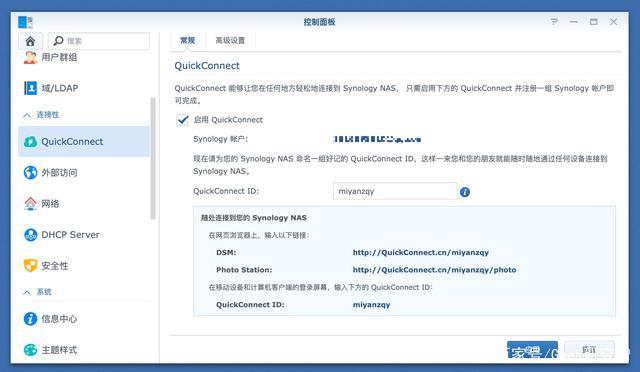Minimize the 控制面板 window
This screenshot has width=640, height=372.
point(574,22)
